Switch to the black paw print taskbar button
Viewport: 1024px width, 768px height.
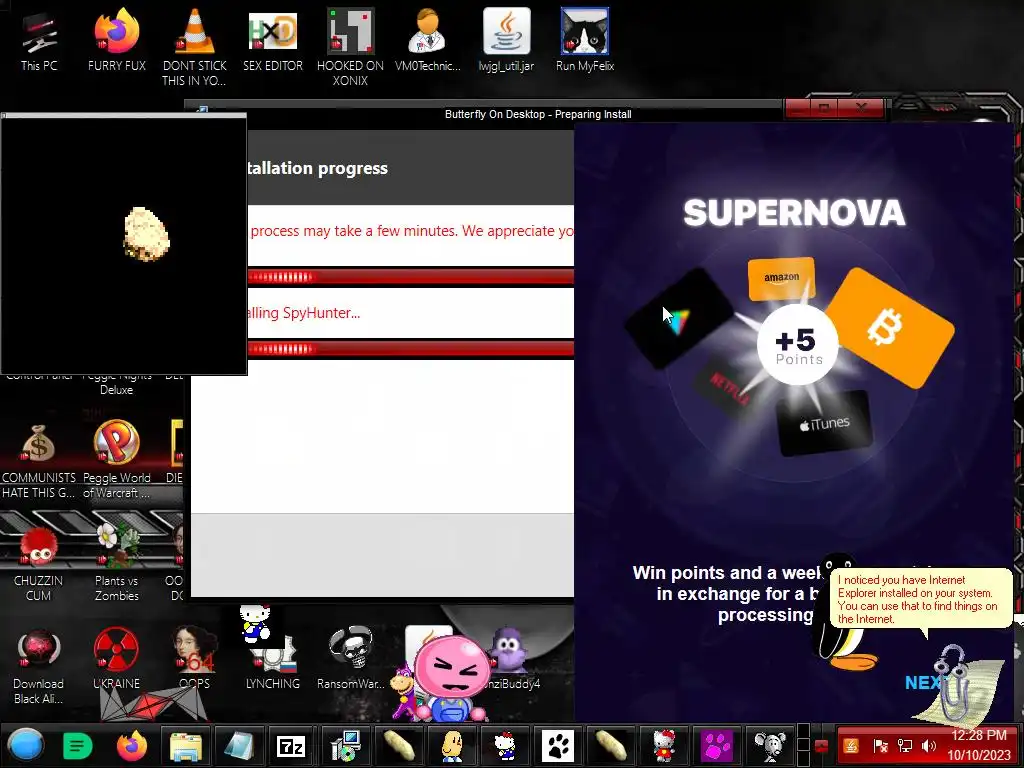[557, 745]
